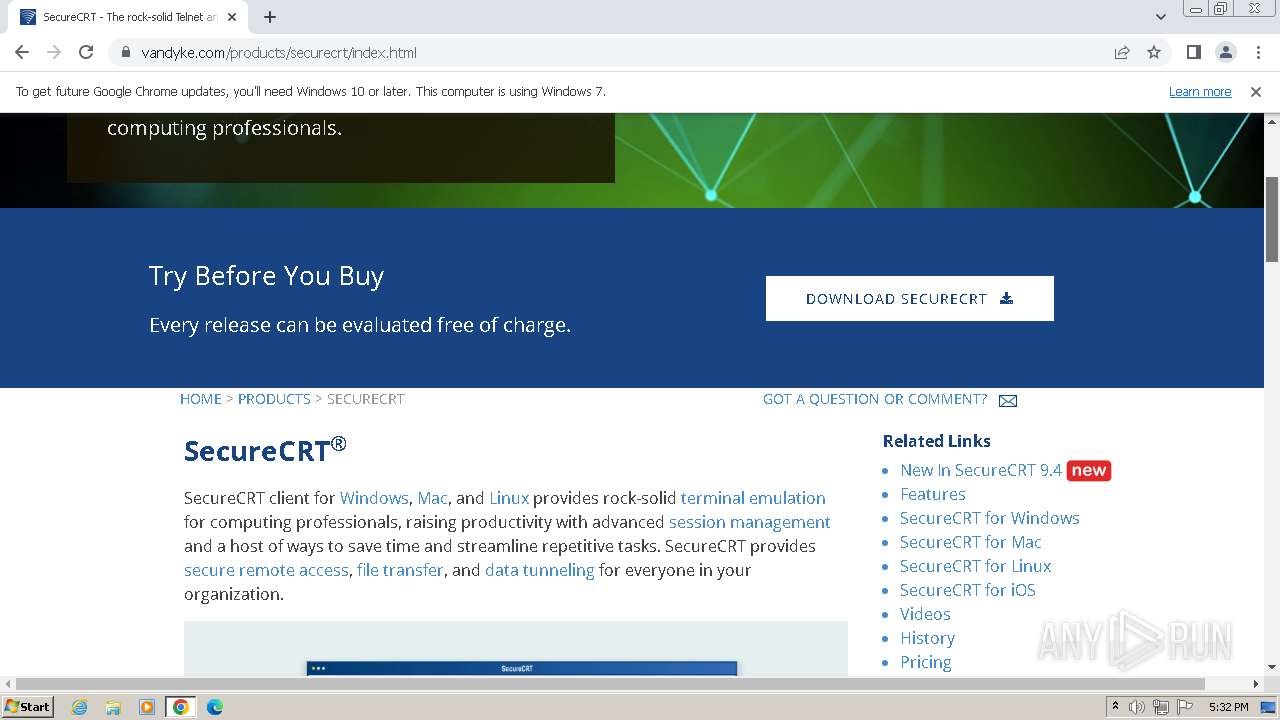Launch Internet Explorer from taskbar

(80, 707)
